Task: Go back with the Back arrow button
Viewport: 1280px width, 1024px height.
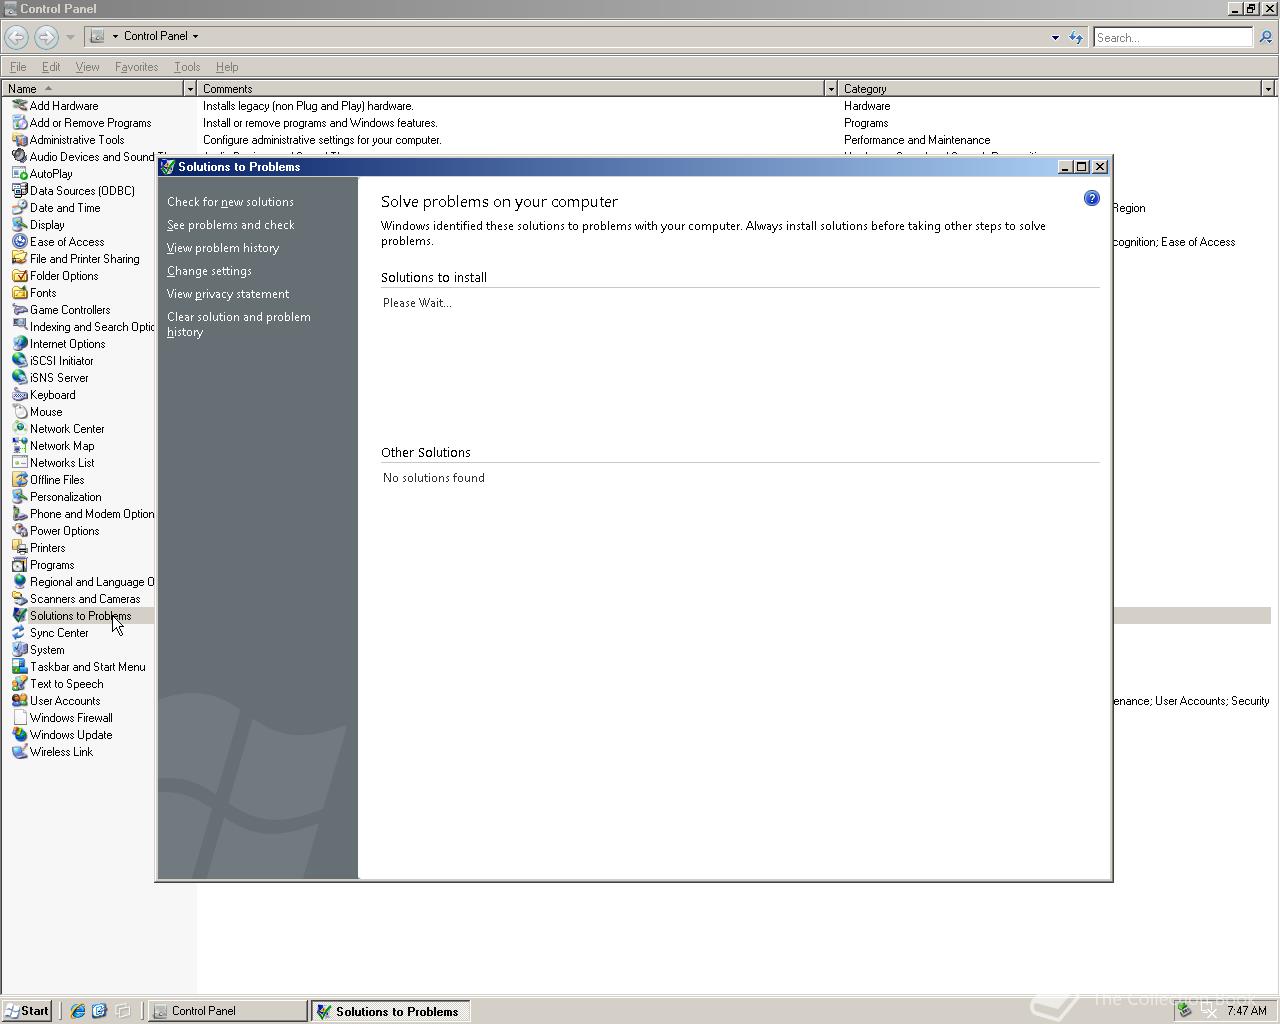Action: (16, 37)
